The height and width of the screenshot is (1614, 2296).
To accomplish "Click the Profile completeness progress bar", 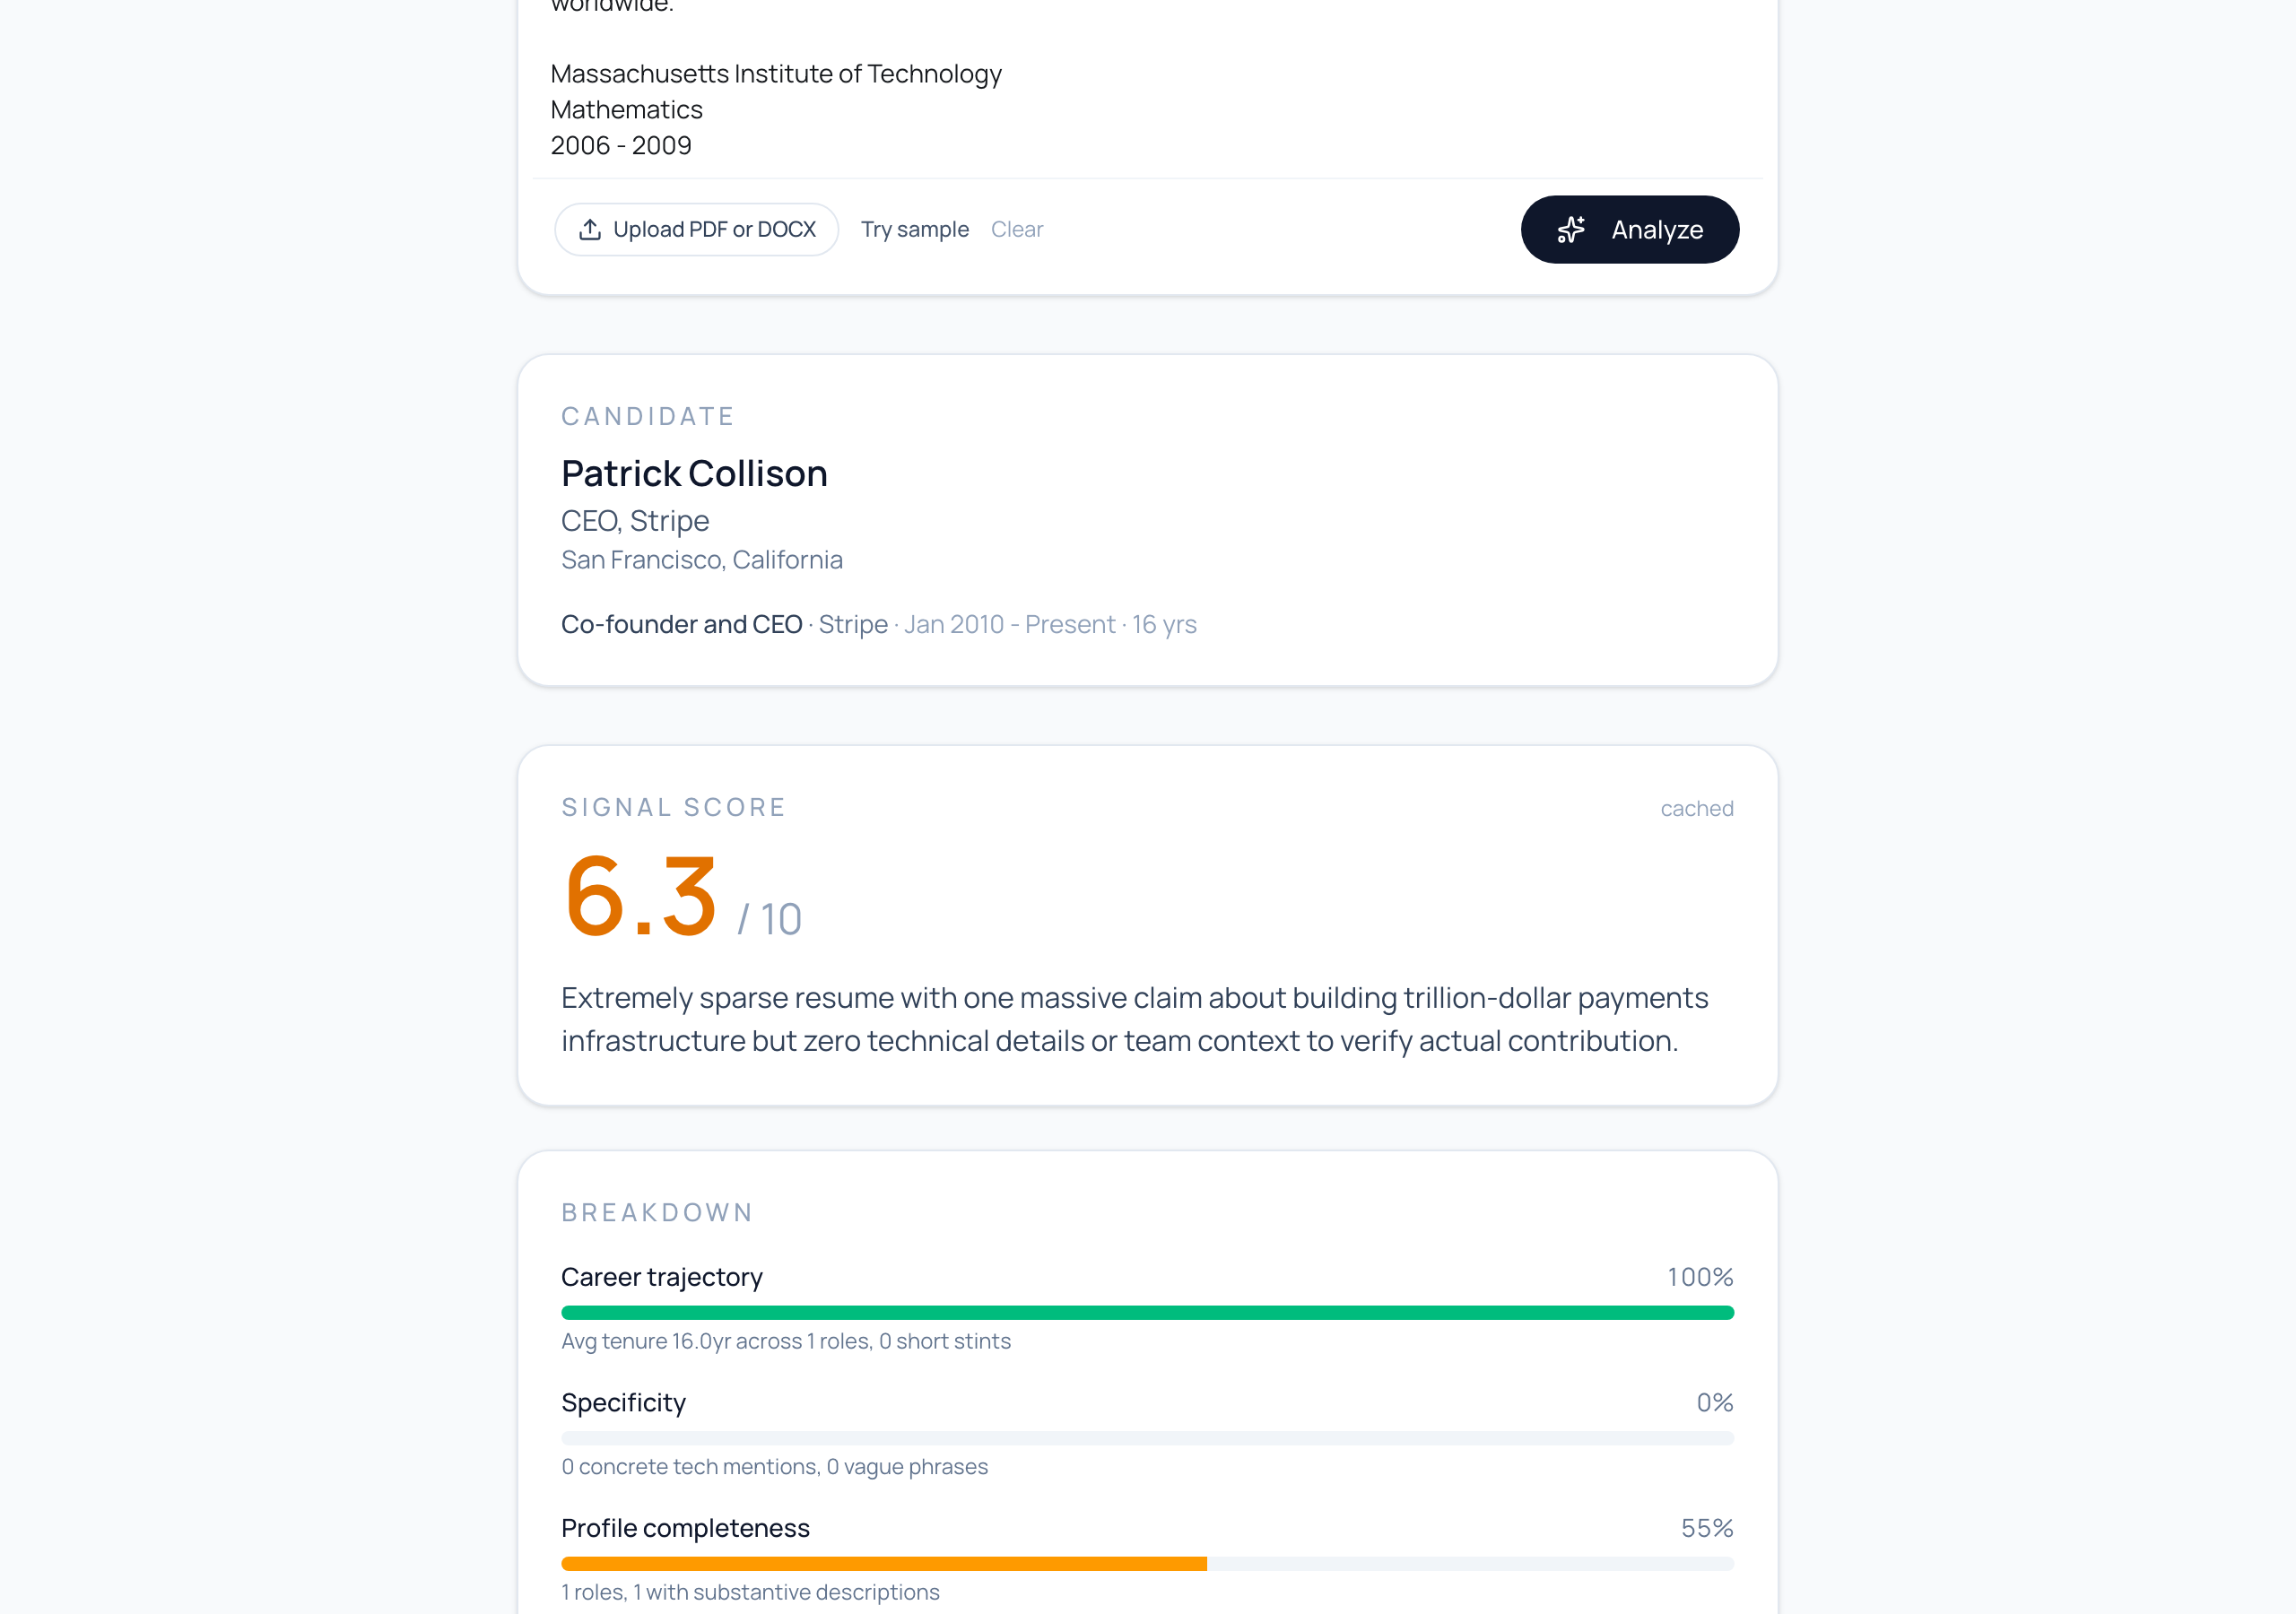I will tap(1148, 1563).
